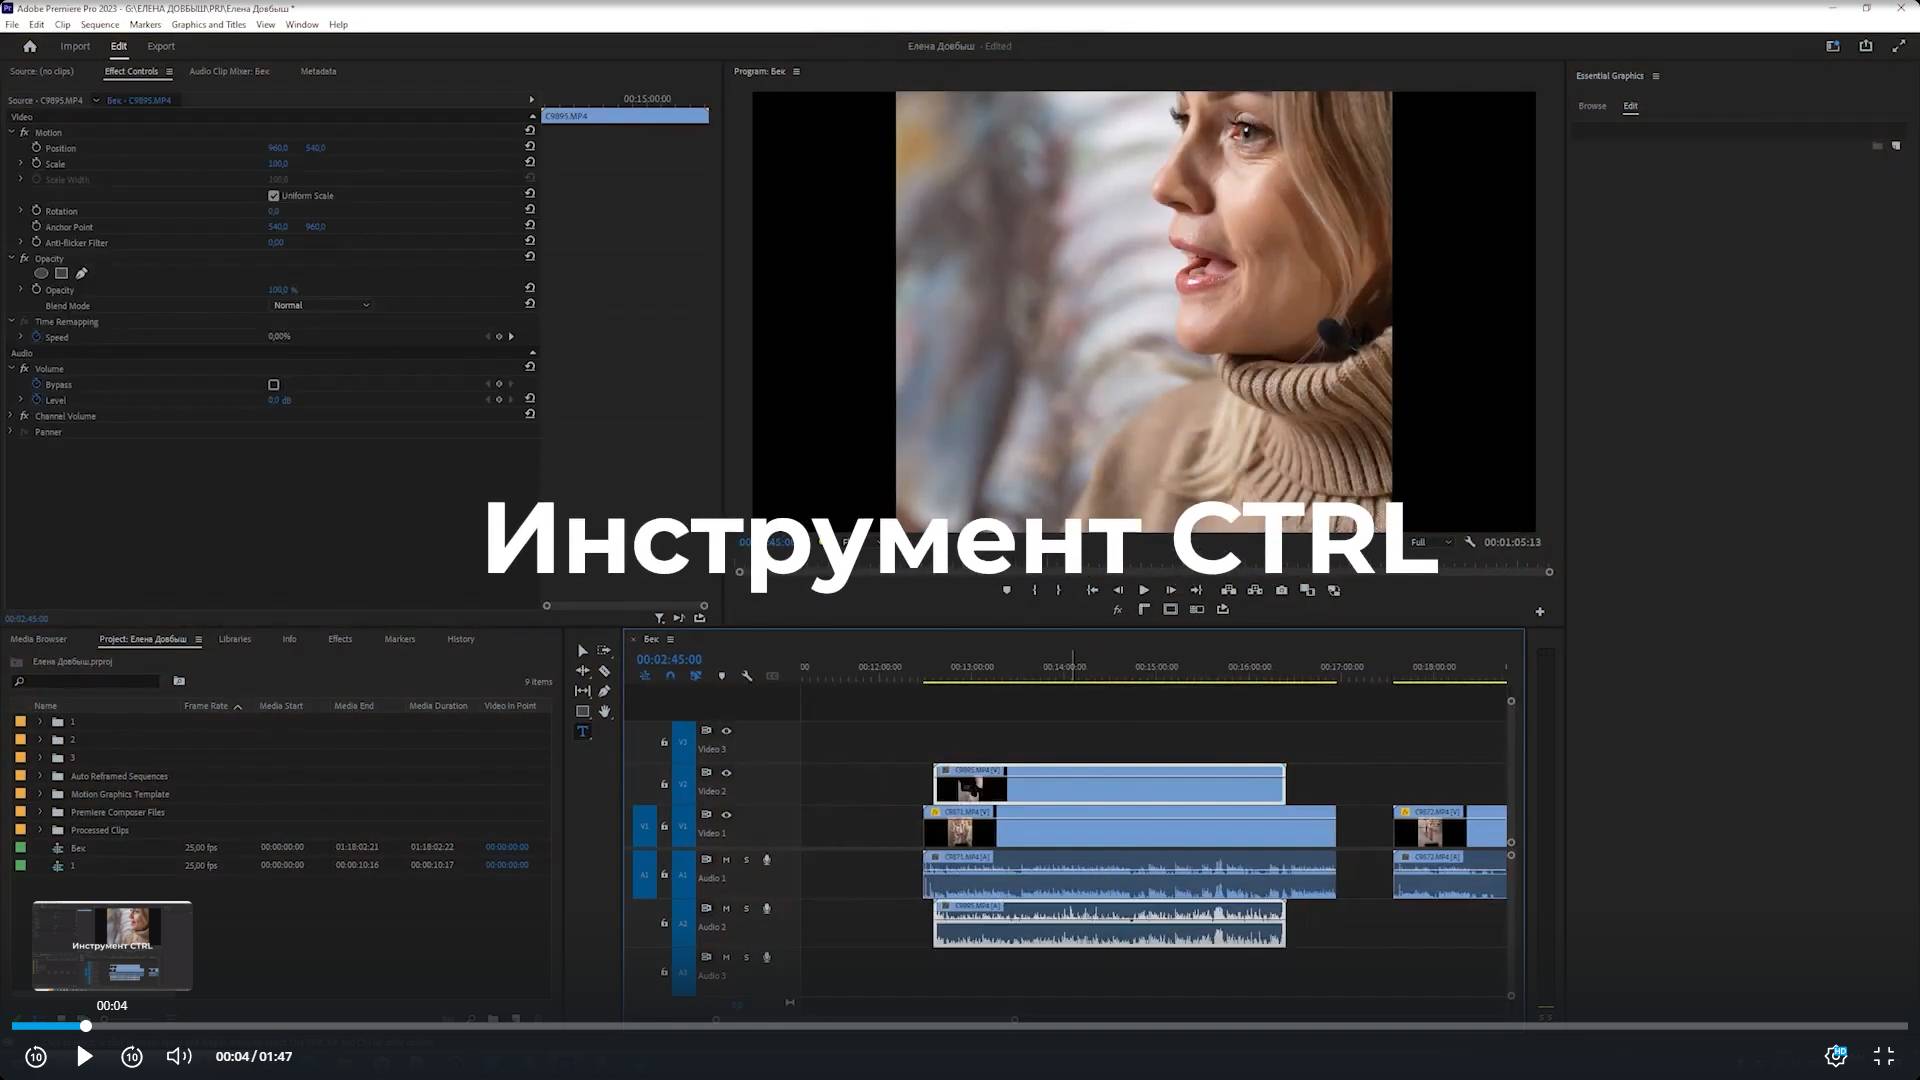Click the Export workspace button

point(160,46)
